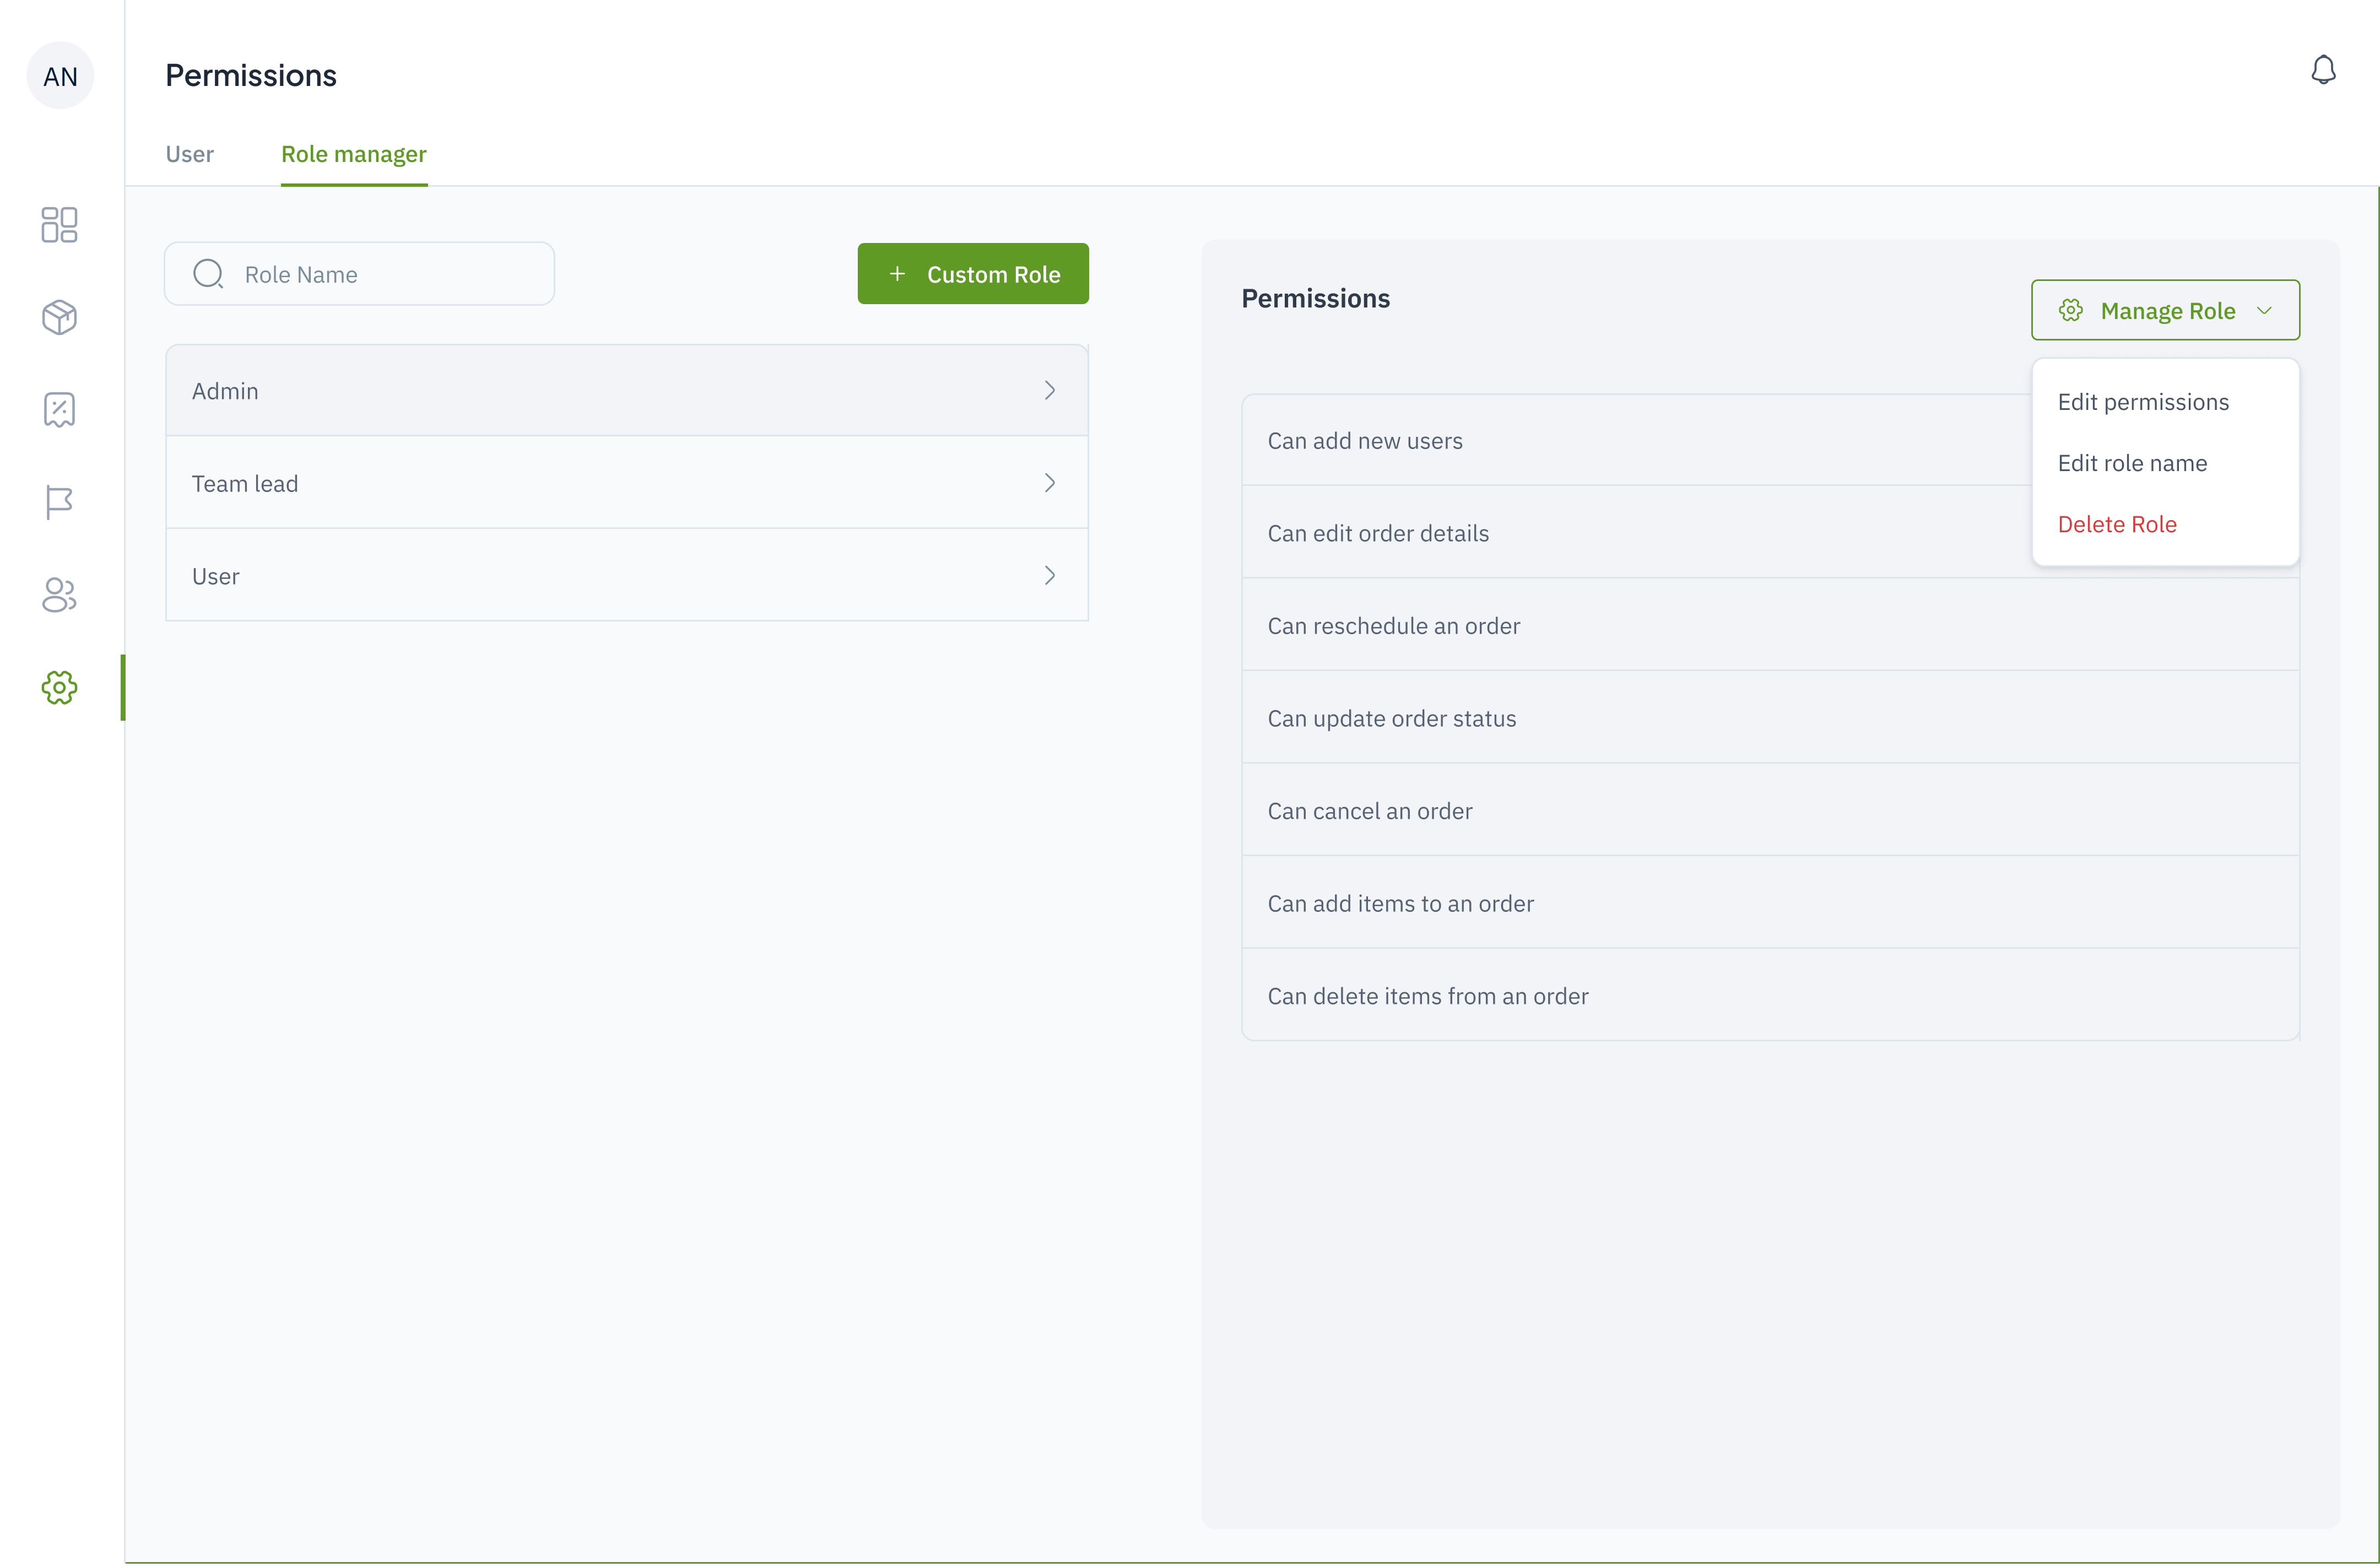
Task: Expand the Team lead role chevron
Action: (1049, 483)
